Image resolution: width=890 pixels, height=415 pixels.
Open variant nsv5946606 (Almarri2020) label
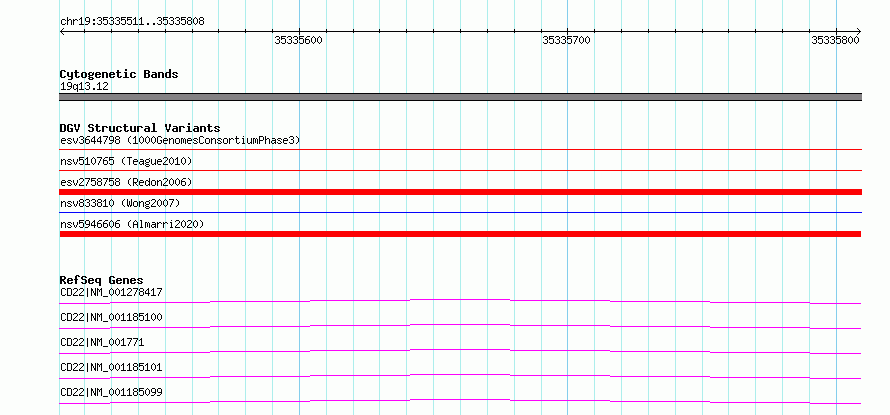(x=132, y=224)
